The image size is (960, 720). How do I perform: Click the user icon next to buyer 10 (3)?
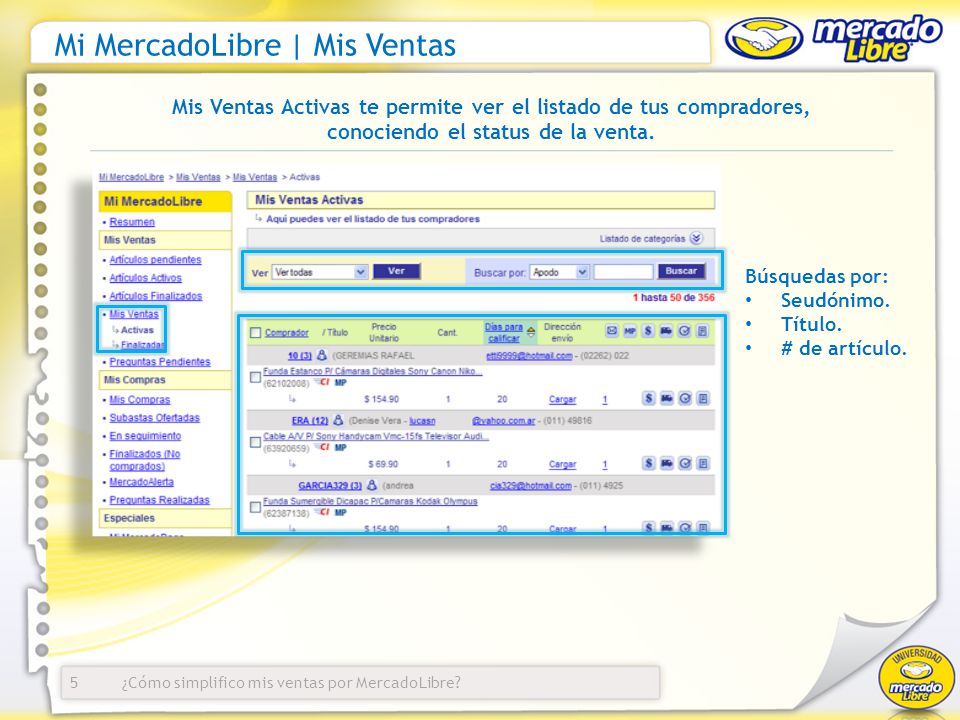(322, 355)
